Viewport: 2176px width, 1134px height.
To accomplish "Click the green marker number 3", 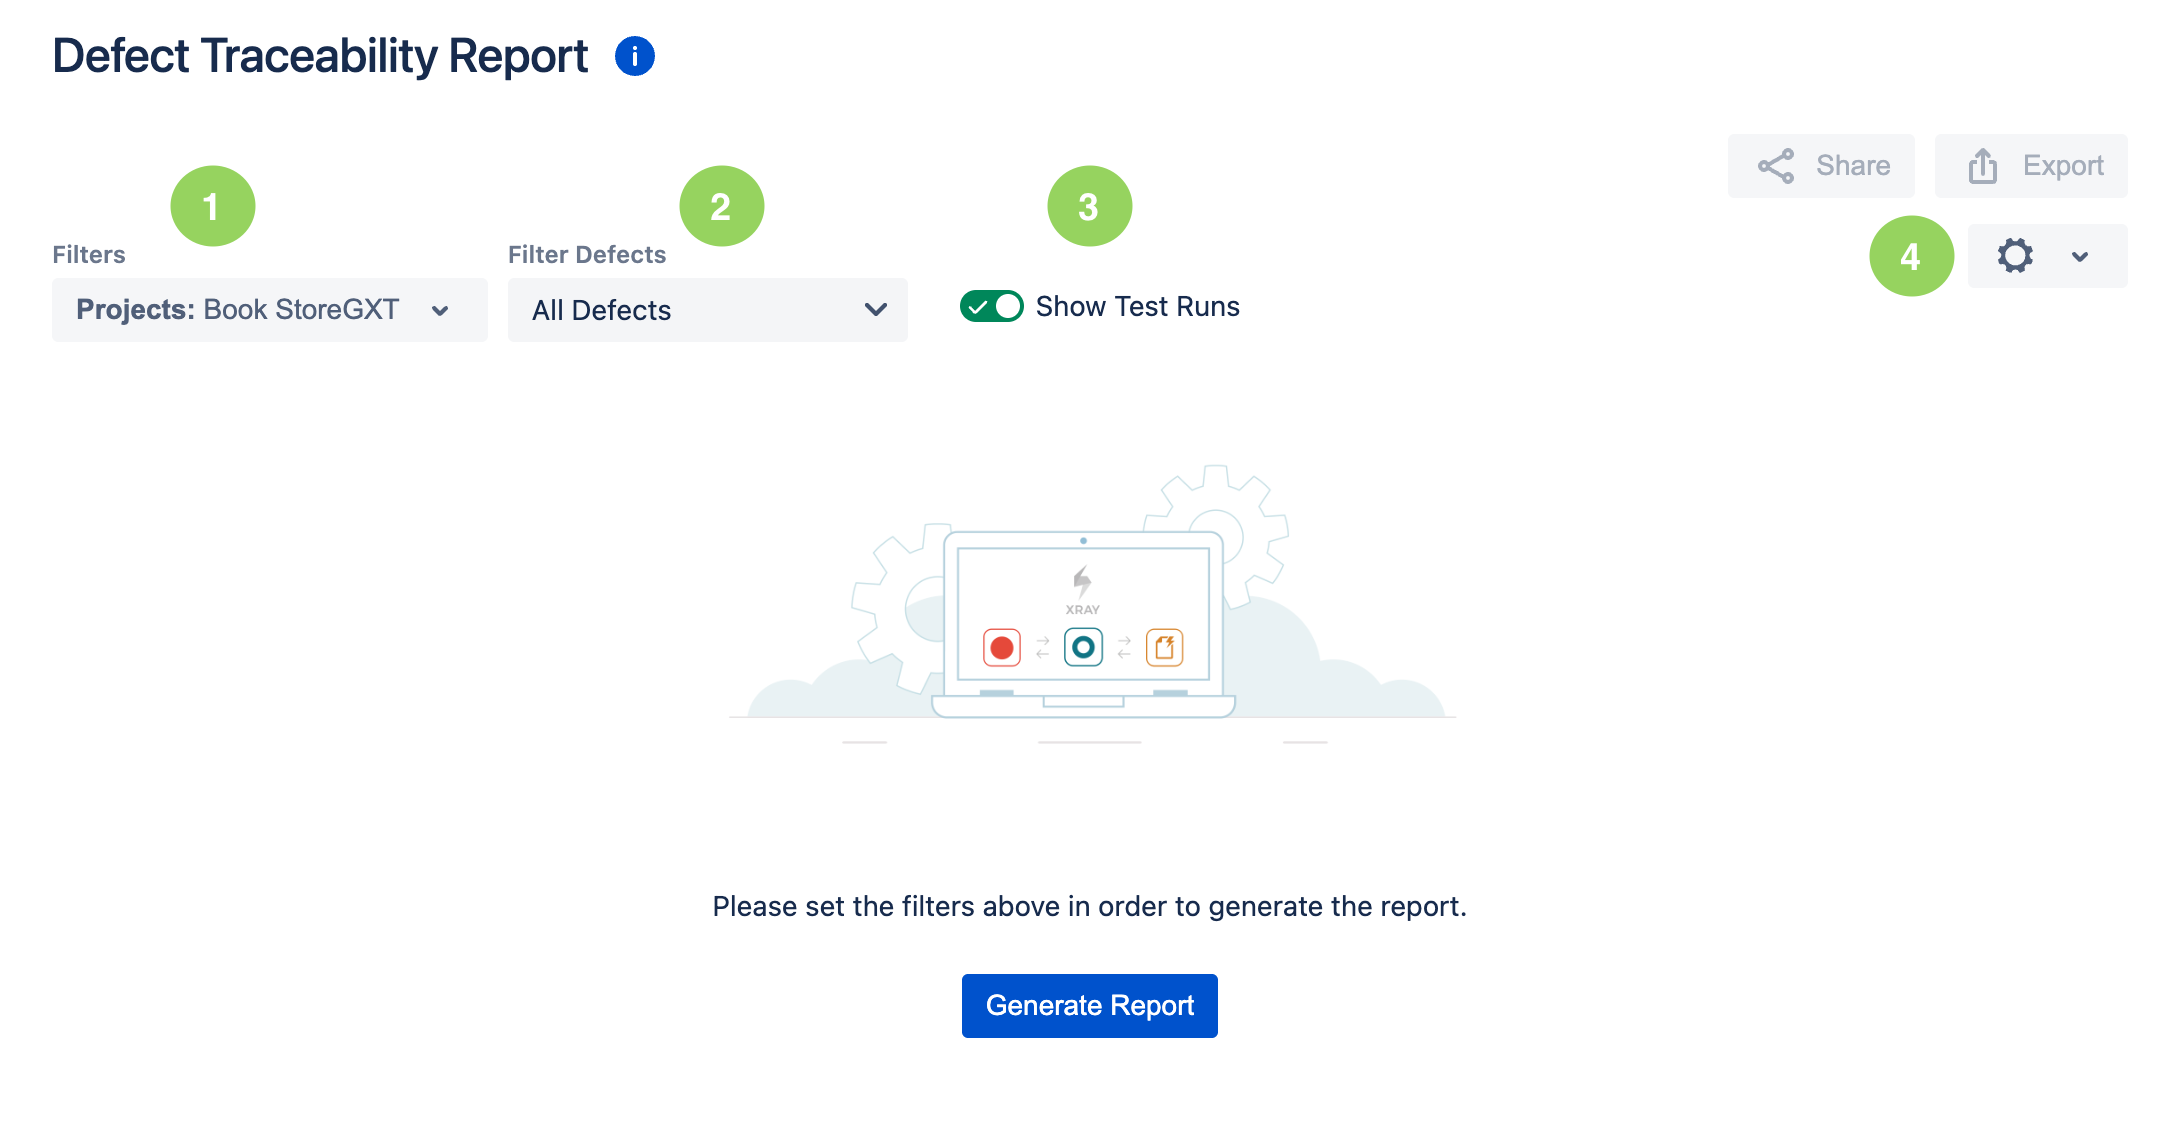I will click(1090, 206).
